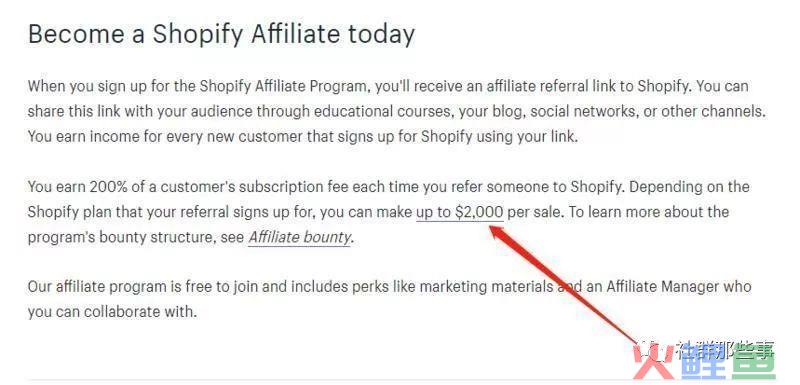Click the underlined up to $2,000 link
800x385 pixels.
click(x=460, y=212)
